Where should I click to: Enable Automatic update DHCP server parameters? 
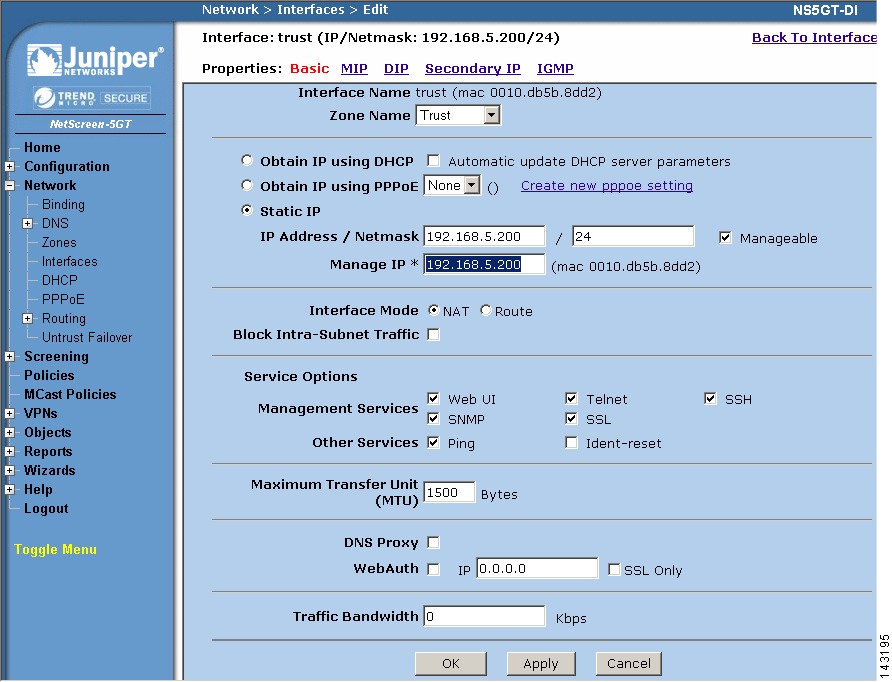433,161
